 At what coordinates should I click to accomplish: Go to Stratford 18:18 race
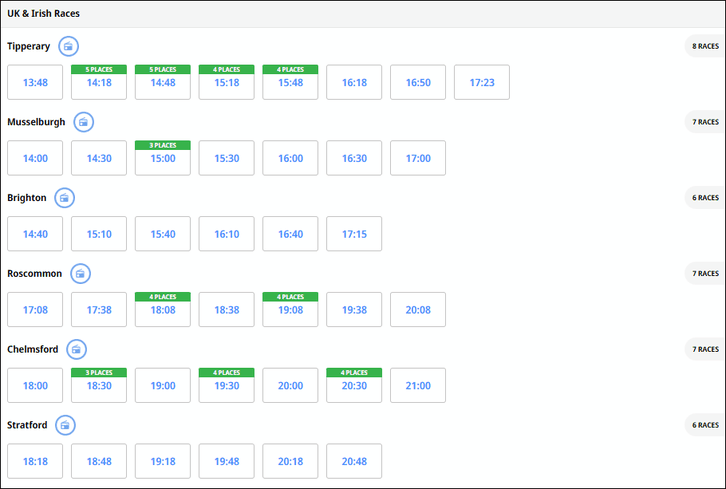[35, 461]
